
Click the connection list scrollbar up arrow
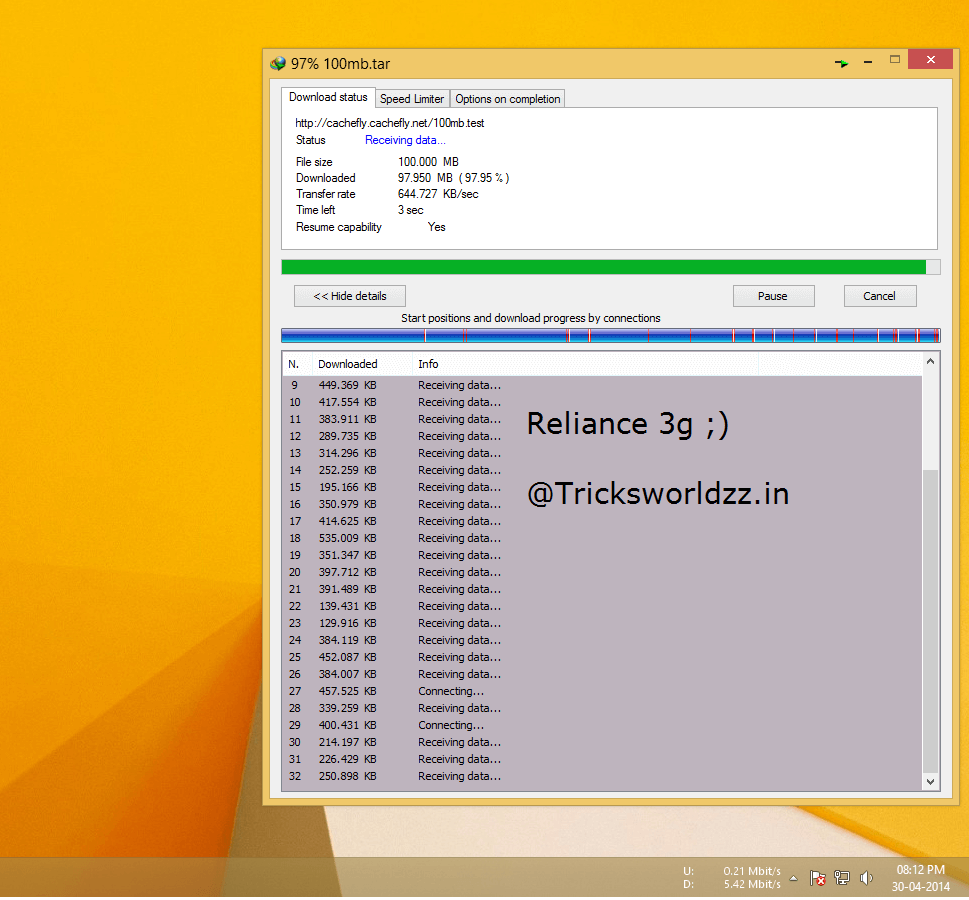tap(931, 362)
